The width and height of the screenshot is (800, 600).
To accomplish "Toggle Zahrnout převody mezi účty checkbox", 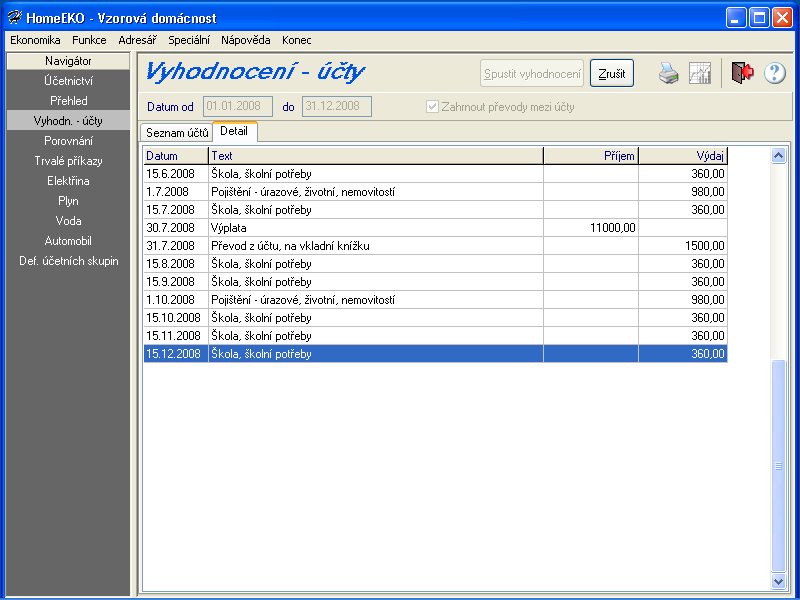I will click(432, 107).
